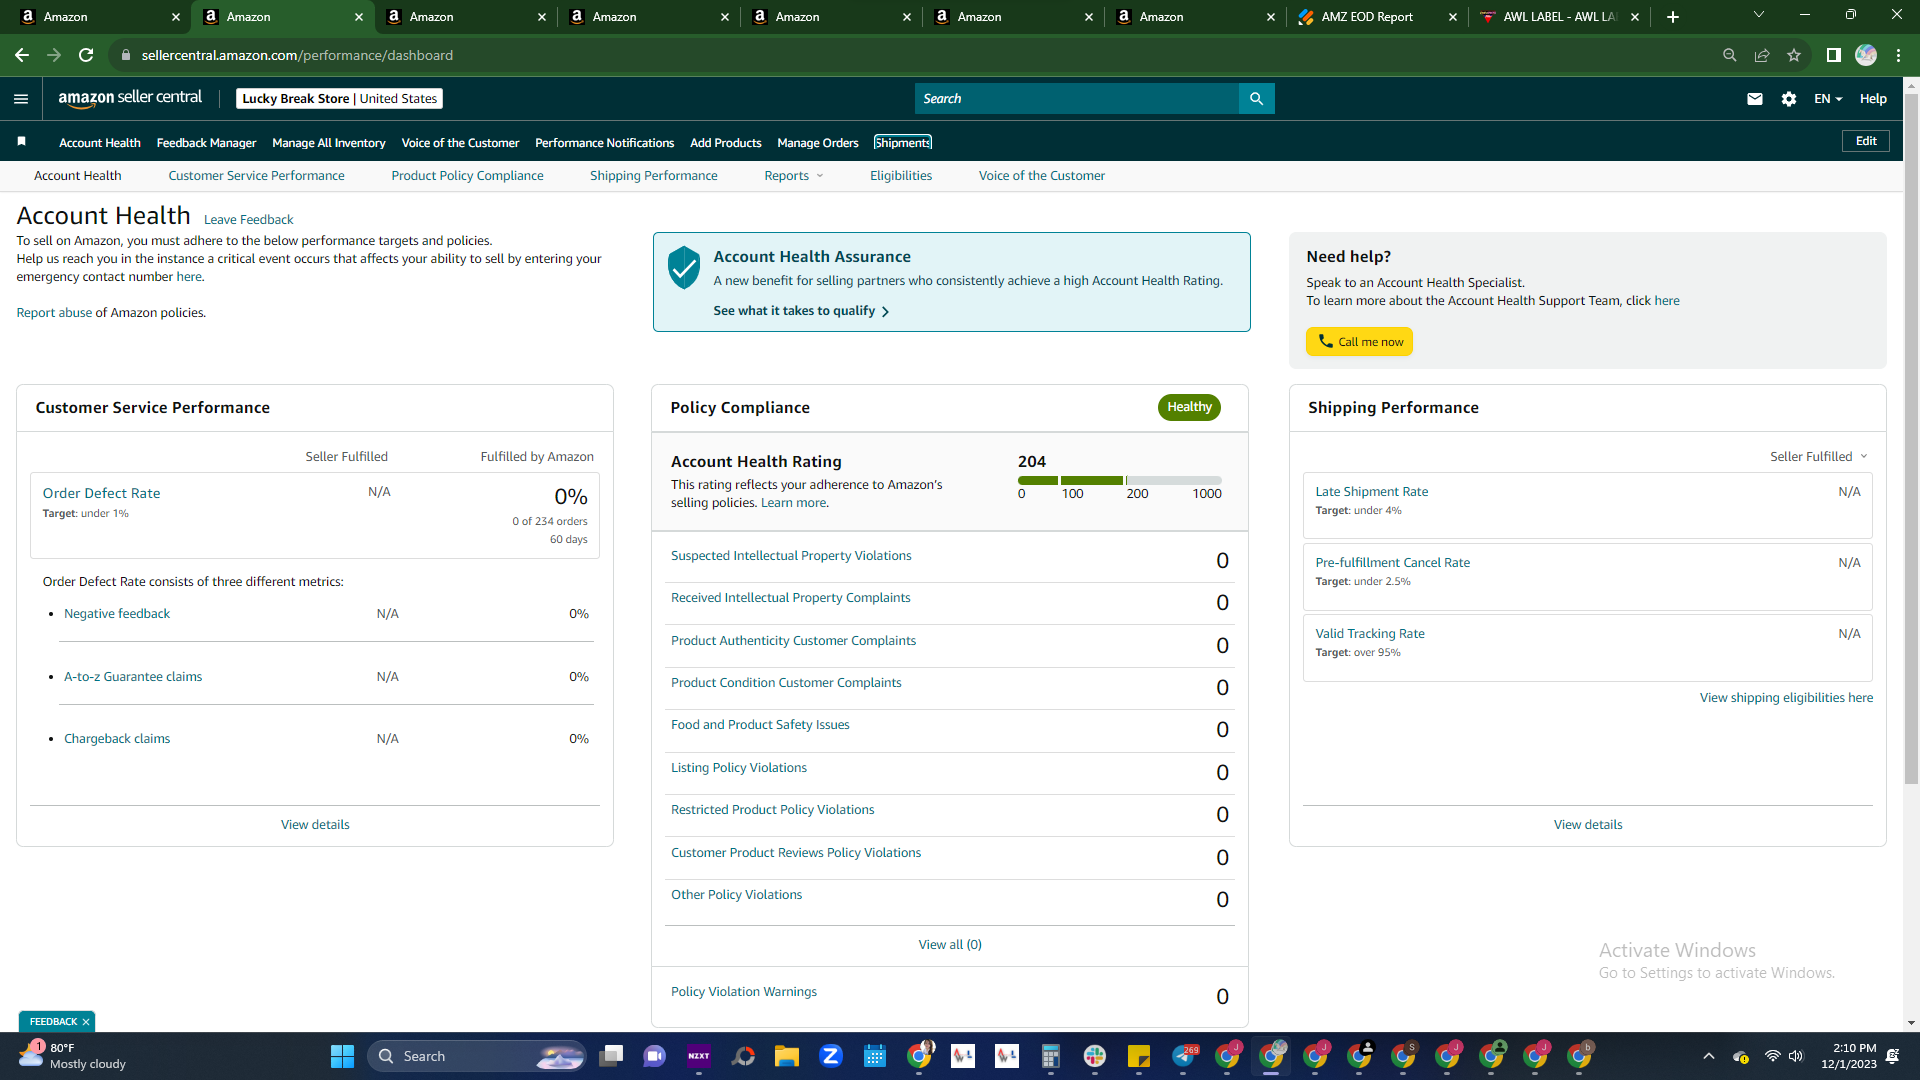Open the Report abuse link
The height and width of the screenshot is (1080, 1920).
(54, 313)
